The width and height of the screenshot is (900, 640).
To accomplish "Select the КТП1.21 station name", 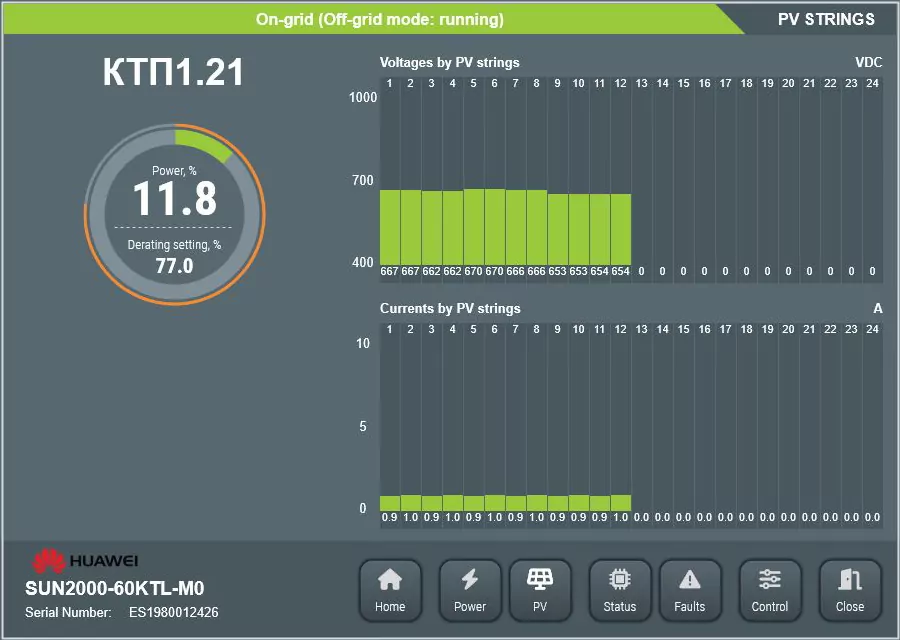I will [x=173, y=72].
